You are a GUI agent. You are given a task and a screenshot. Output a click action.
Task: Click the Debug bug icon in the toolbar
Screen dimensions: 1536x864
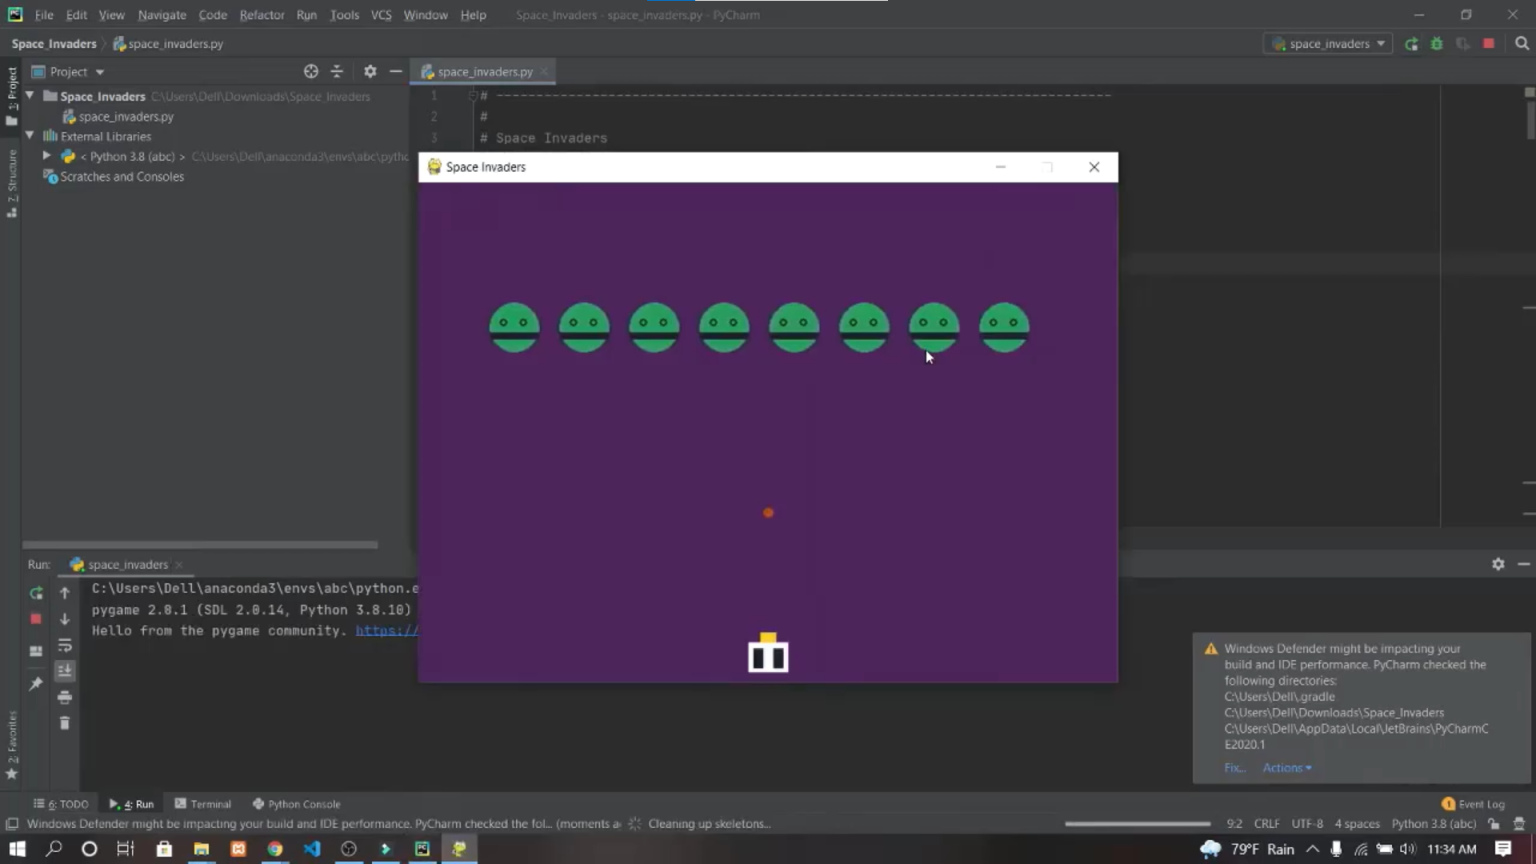click(1437, 44)
